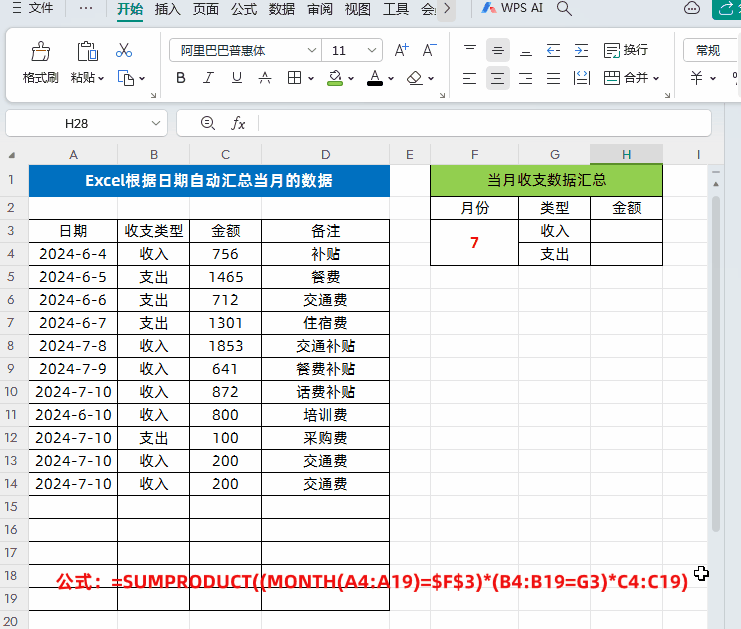Apply the green fill color bucket
The width and height of the screenshot is (741, 629).
click(335, 78)
